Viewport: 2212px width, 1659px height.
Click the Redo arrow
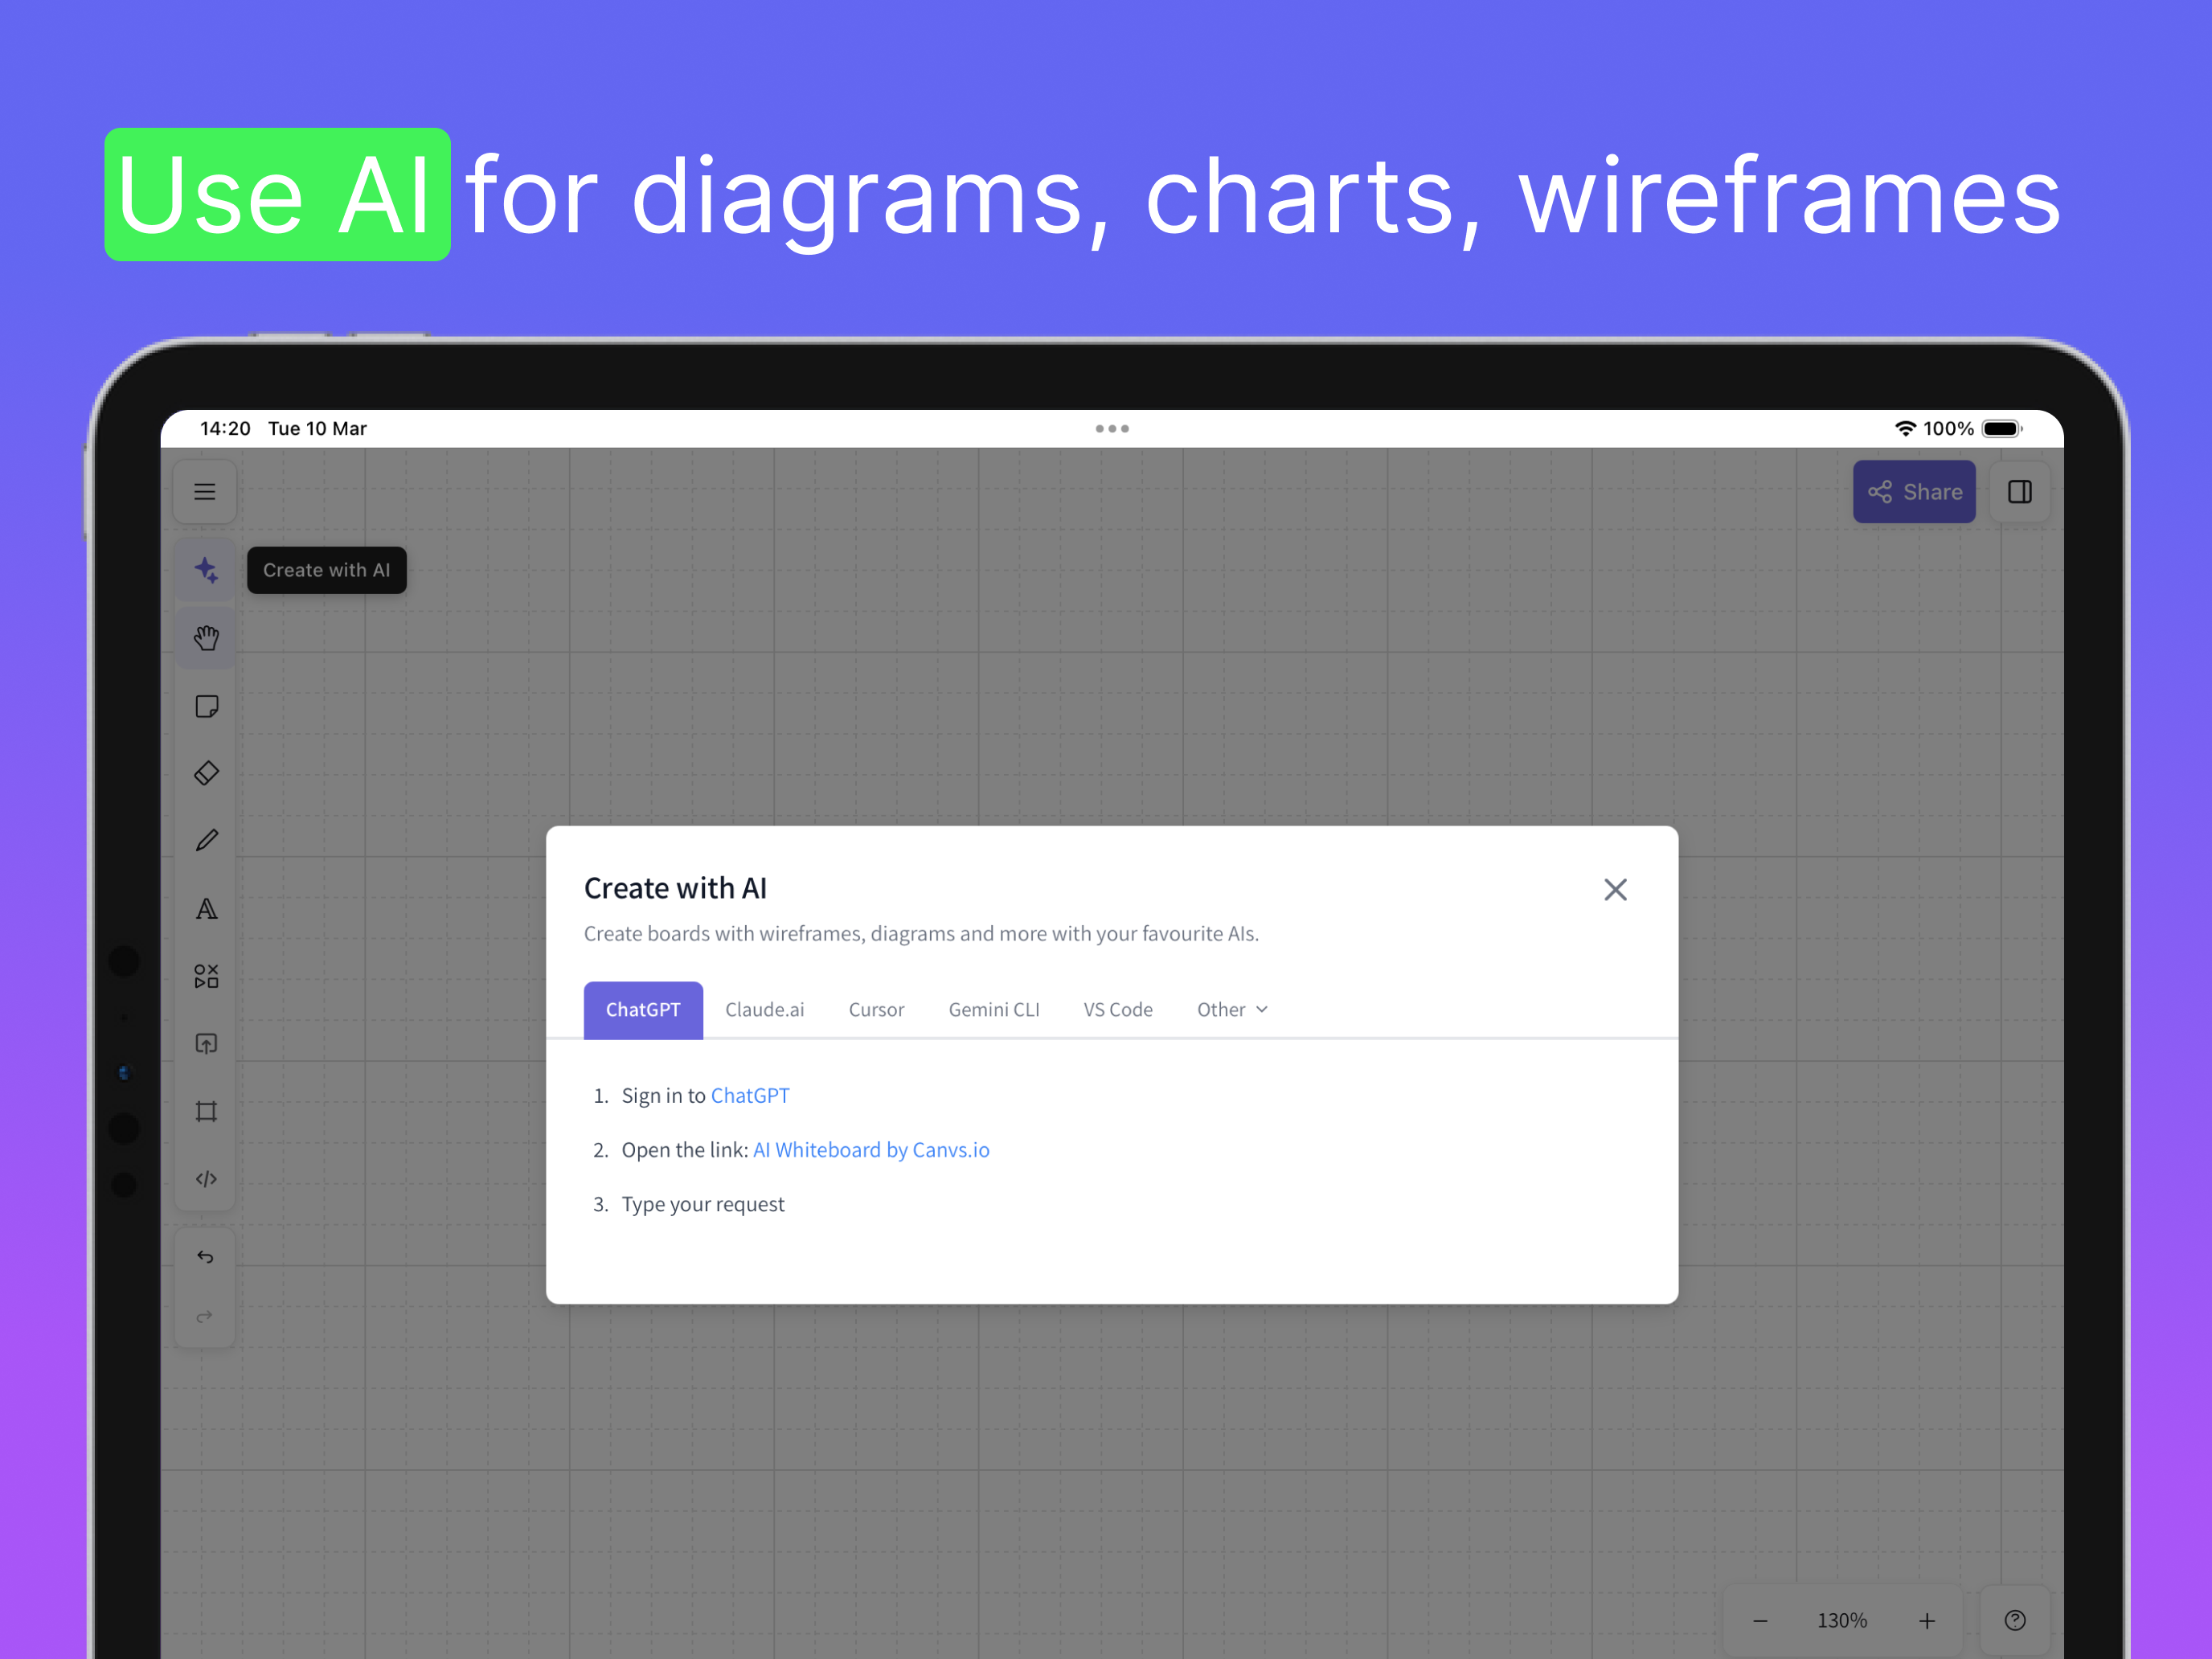[x=205, y=1316]
